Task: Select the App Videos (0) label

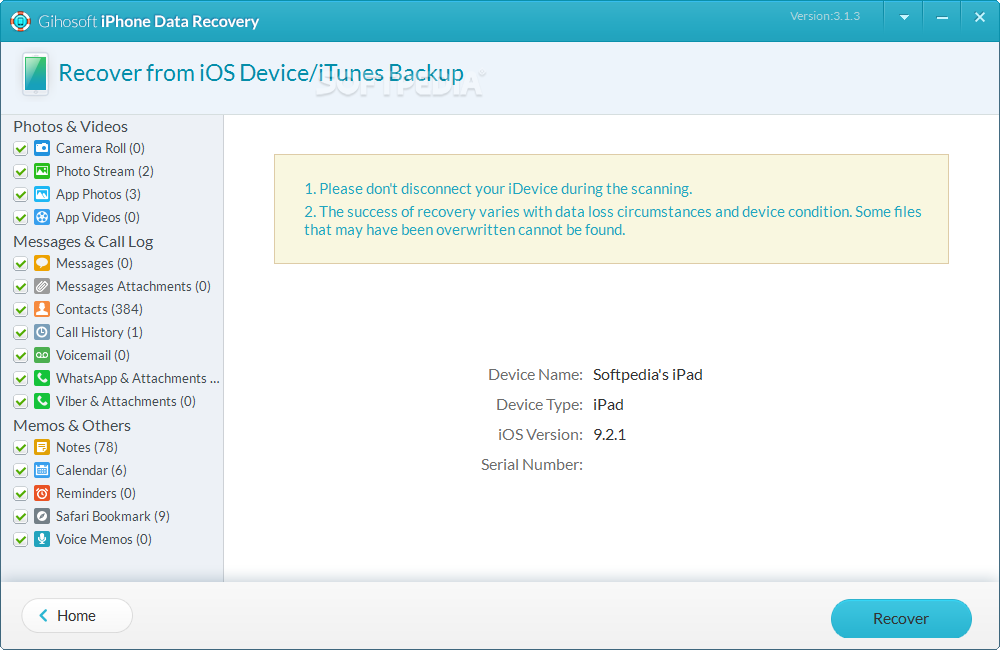Action: pos(98,217)
